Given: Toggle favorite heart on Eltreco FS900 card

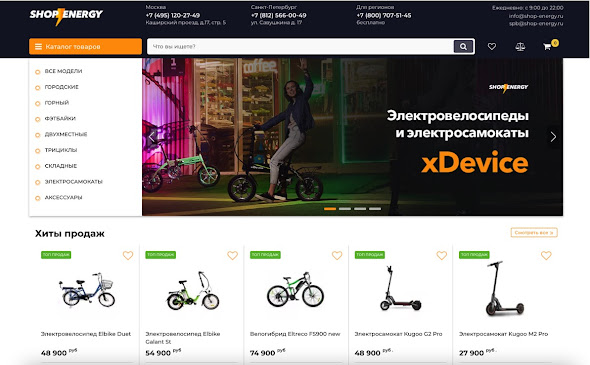Looking at the screenshot, I should click(x=337, y=256).
